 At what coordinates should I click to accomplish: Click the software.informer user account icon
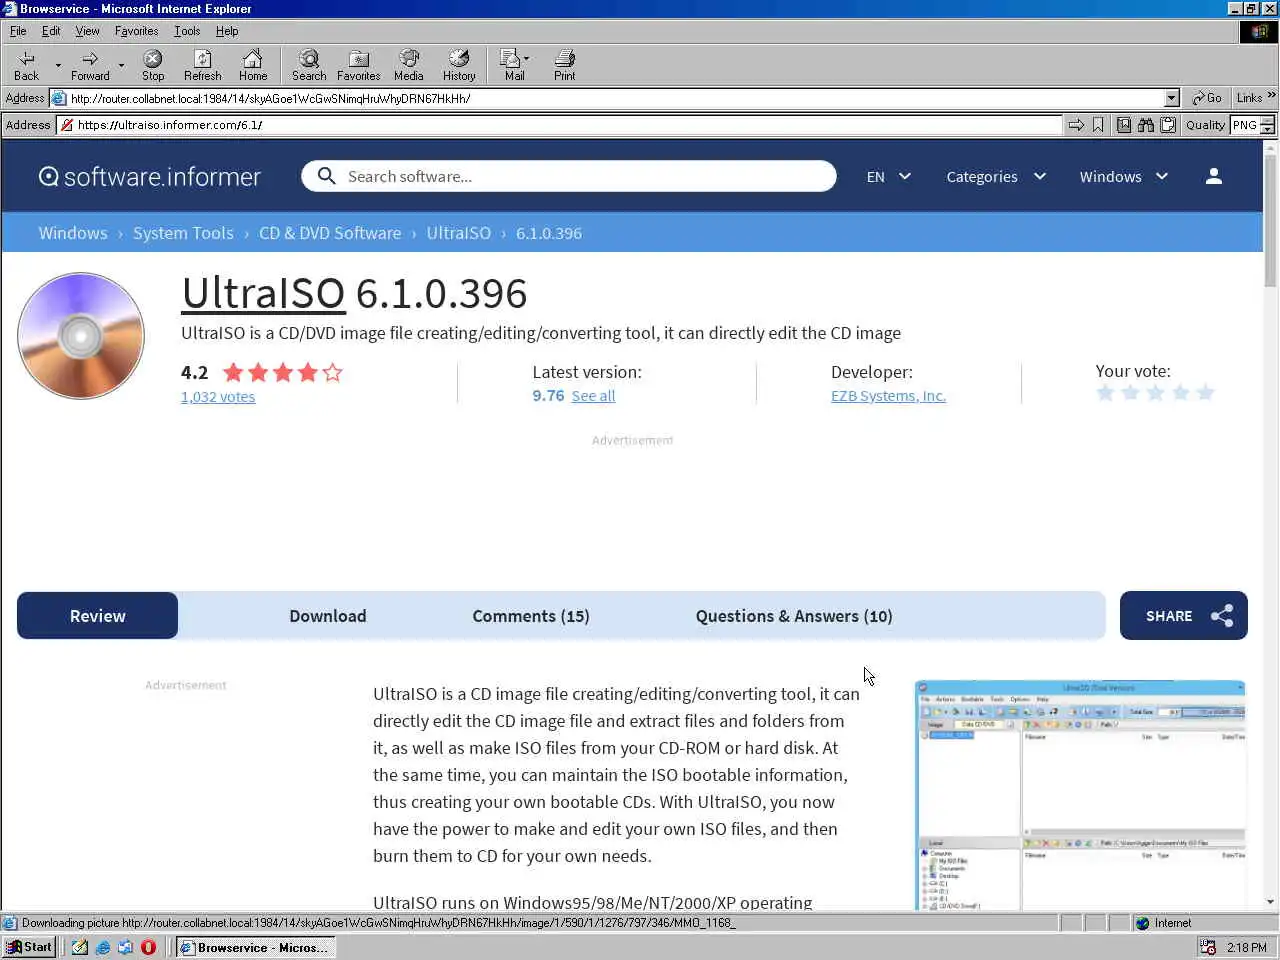point(1214,176)
